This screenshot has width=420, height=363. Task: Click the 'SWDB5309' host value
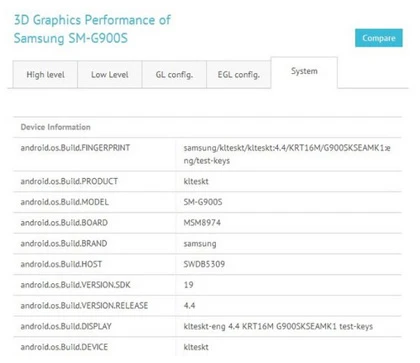[204, 264]
